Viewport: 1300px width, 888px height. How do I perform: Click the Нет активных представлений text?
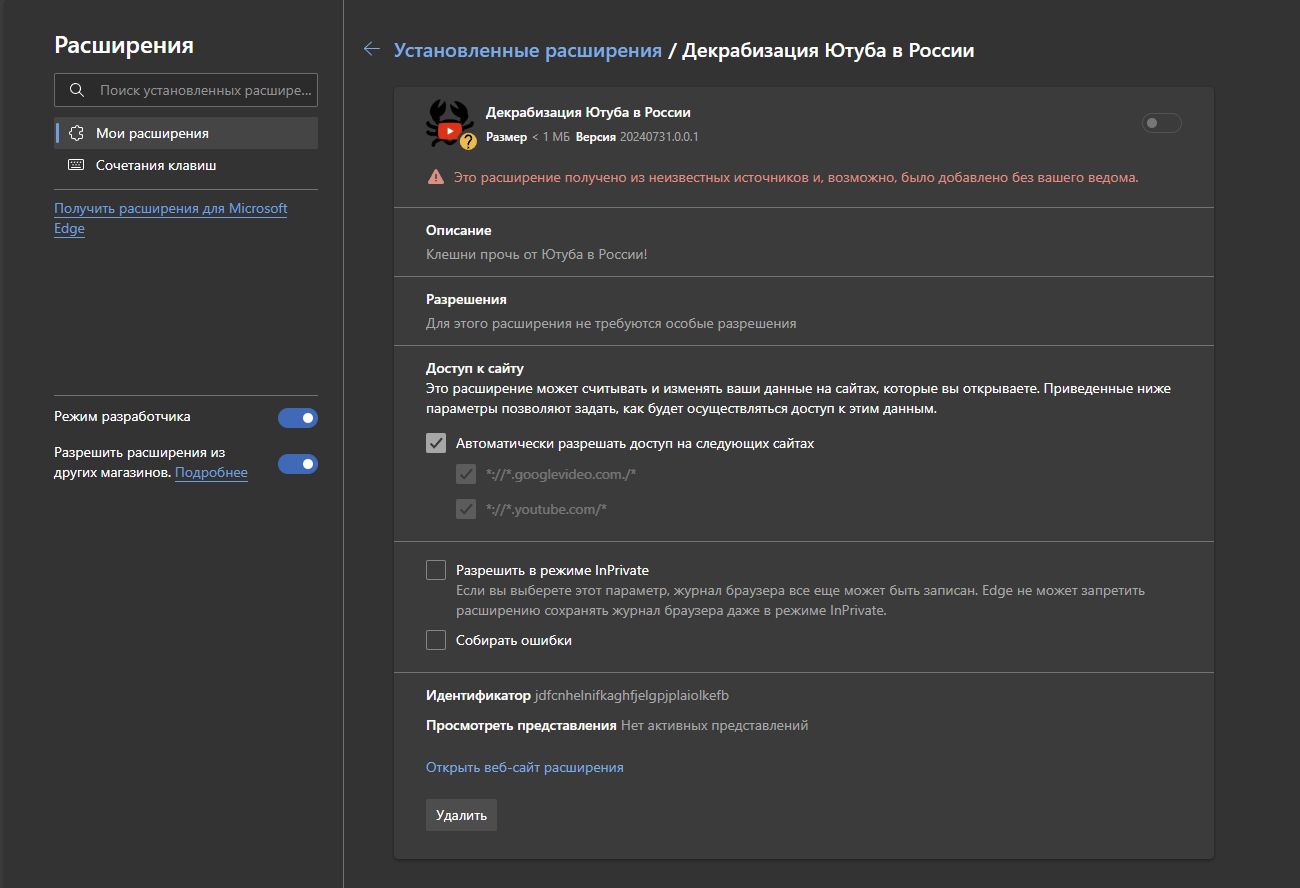pyautogui.click(x=714, y=725)
